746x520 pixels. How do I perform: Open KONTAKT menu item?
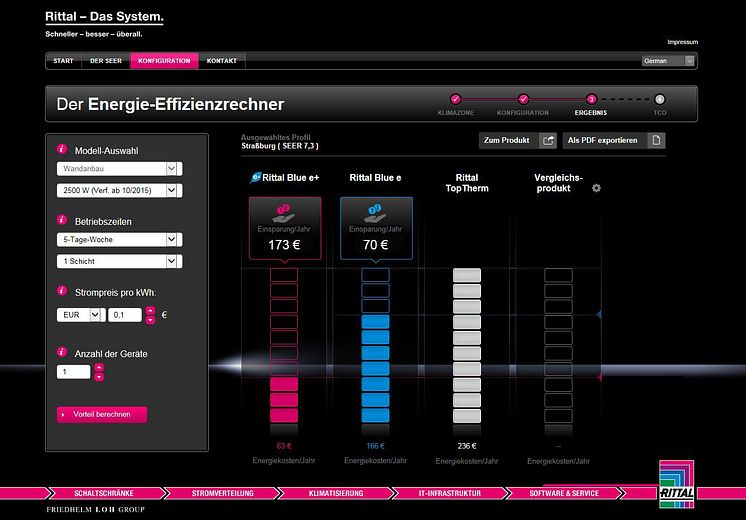click(x=222, y=61)
